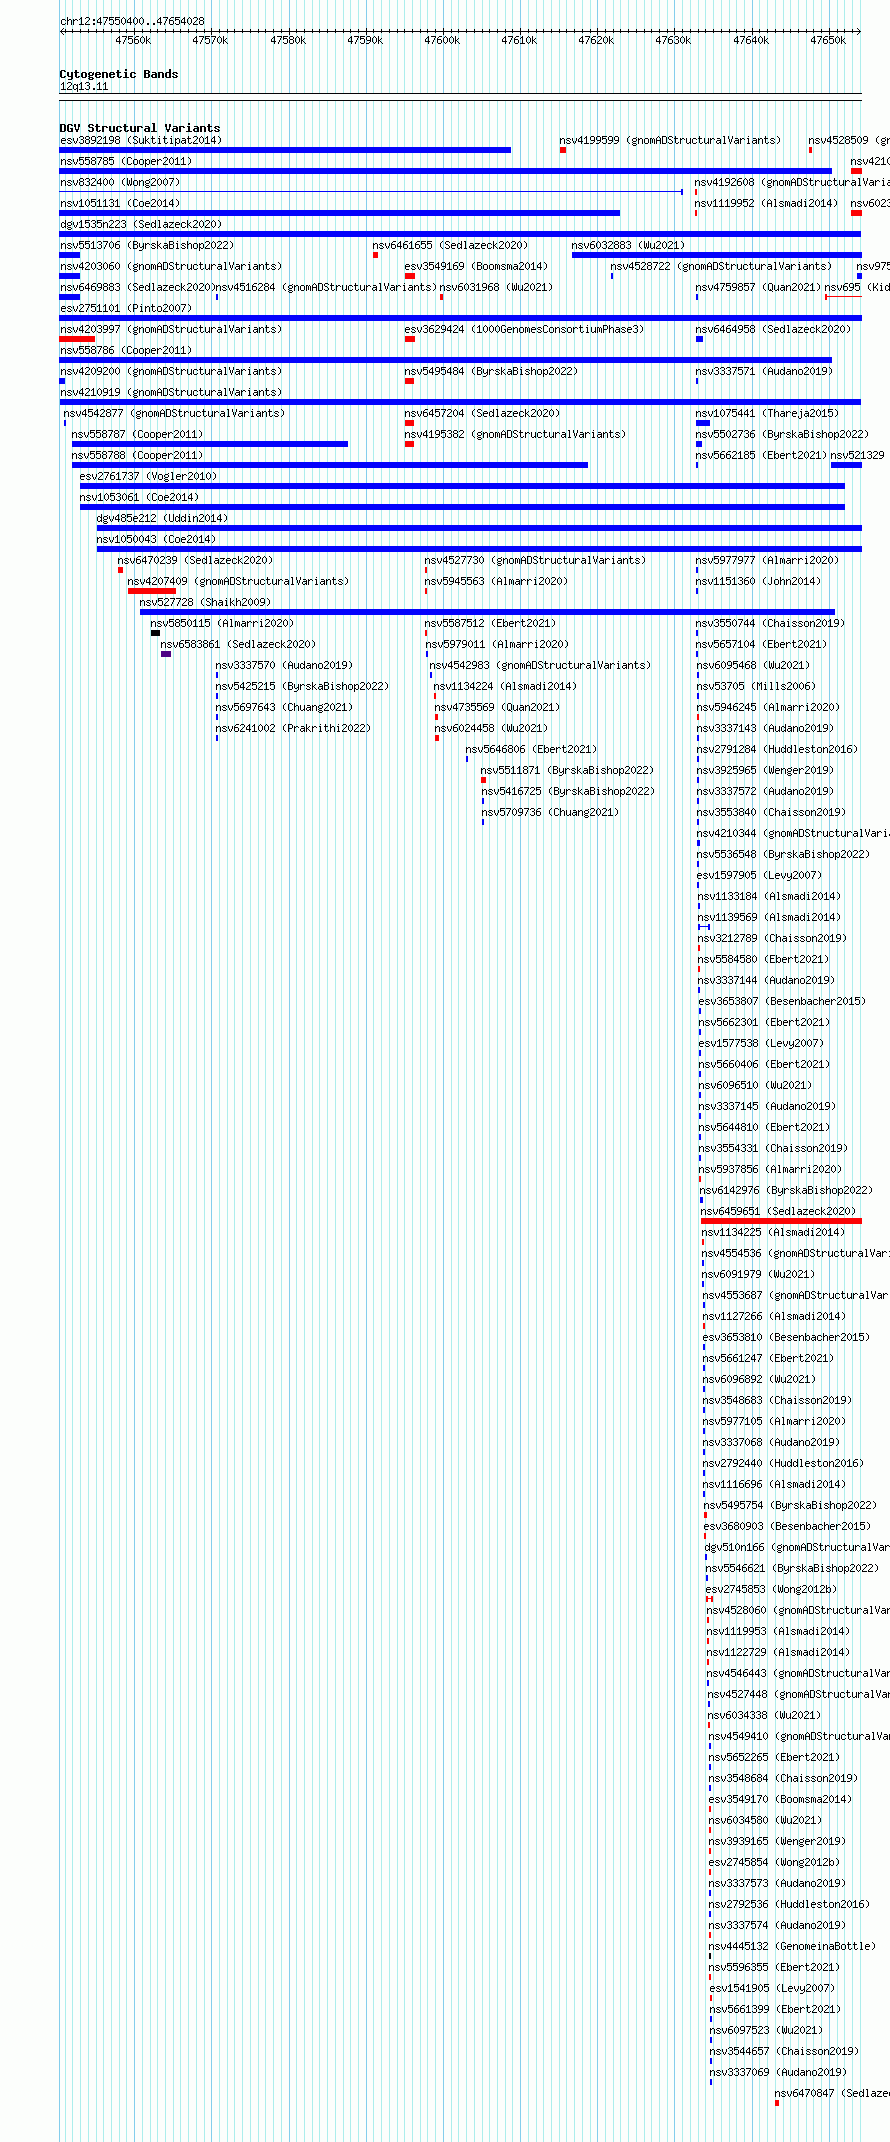Image resolution: width=890 pixels, height=2142 pixels.
Task: Open nsv3337570 (Audano2019) label
Action: pos(284,665)
